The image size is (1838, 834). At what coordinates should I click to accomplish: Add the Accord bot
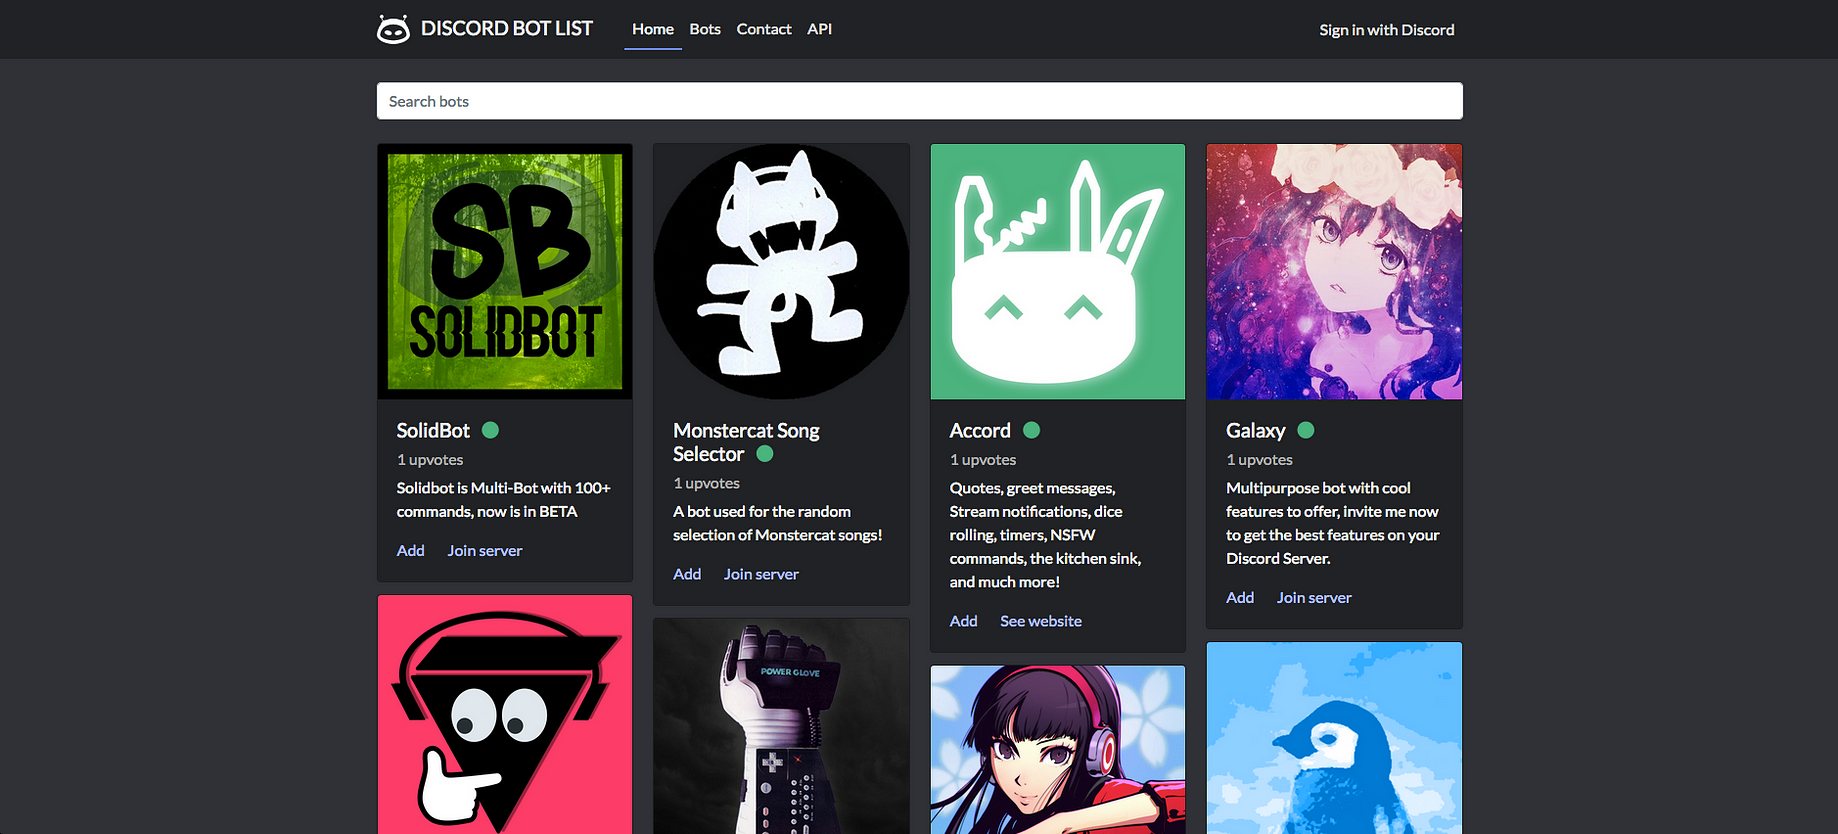click(964, 621)
